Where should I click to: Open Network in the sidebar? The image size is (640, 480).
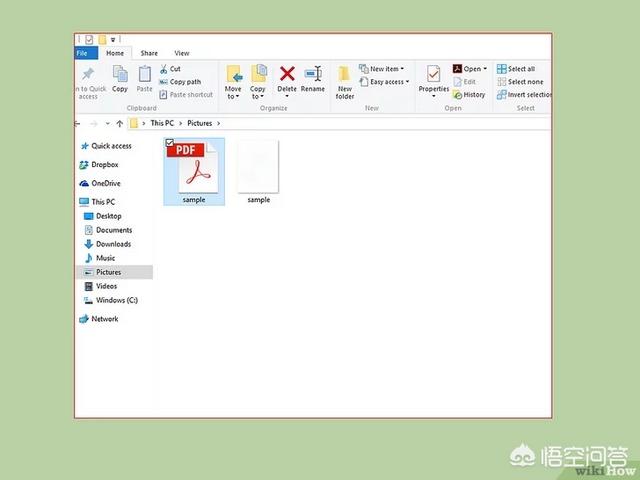click(x=99, y=319)
